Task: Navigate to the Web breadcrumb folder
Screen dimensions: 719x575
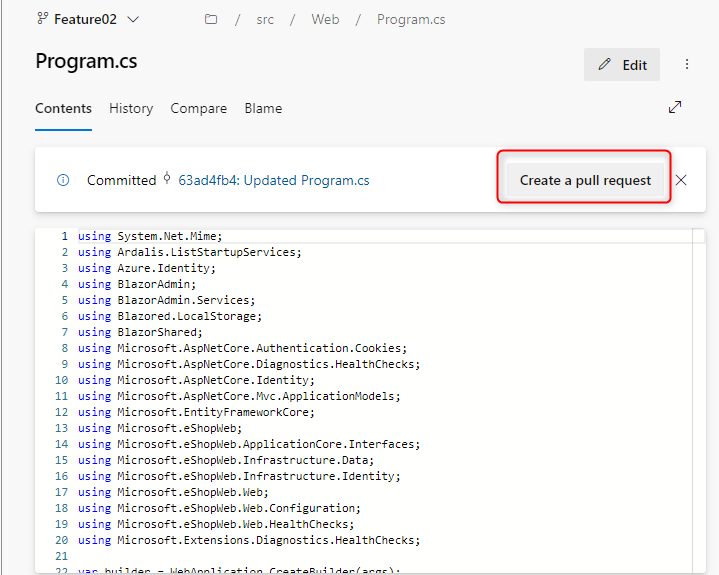Action: tap(325, 19)
